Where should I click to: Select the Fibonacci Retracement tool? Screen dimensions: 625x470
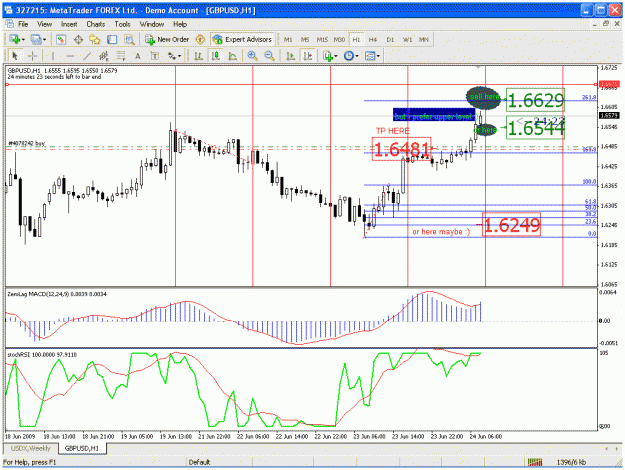coord(121,56)
